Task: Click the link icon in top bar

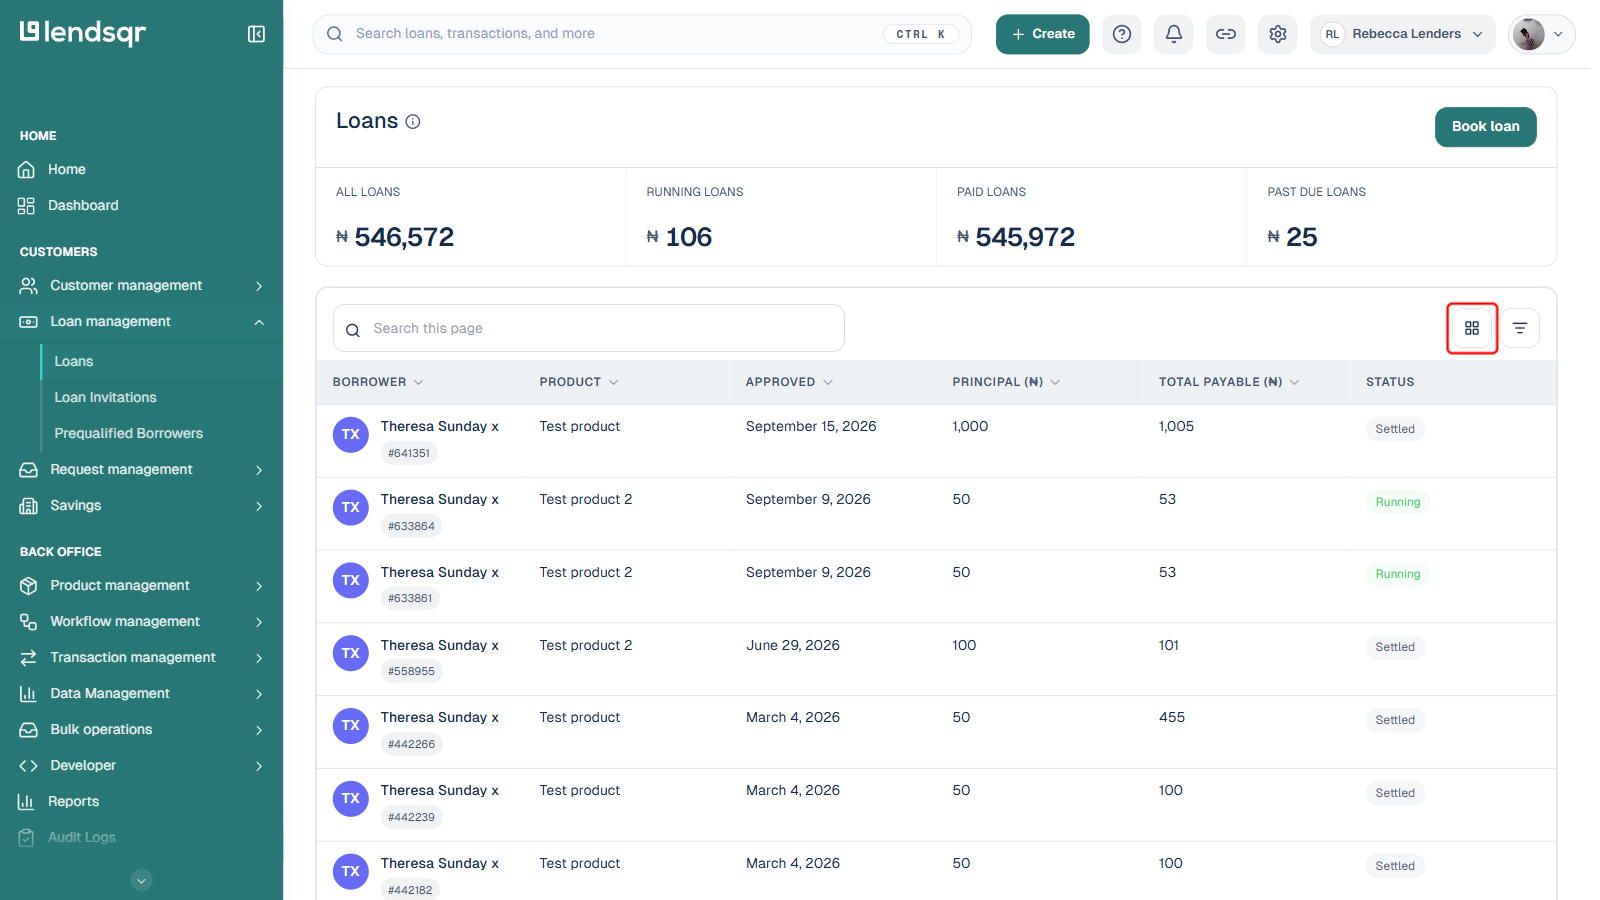Action: [1226, 34]
